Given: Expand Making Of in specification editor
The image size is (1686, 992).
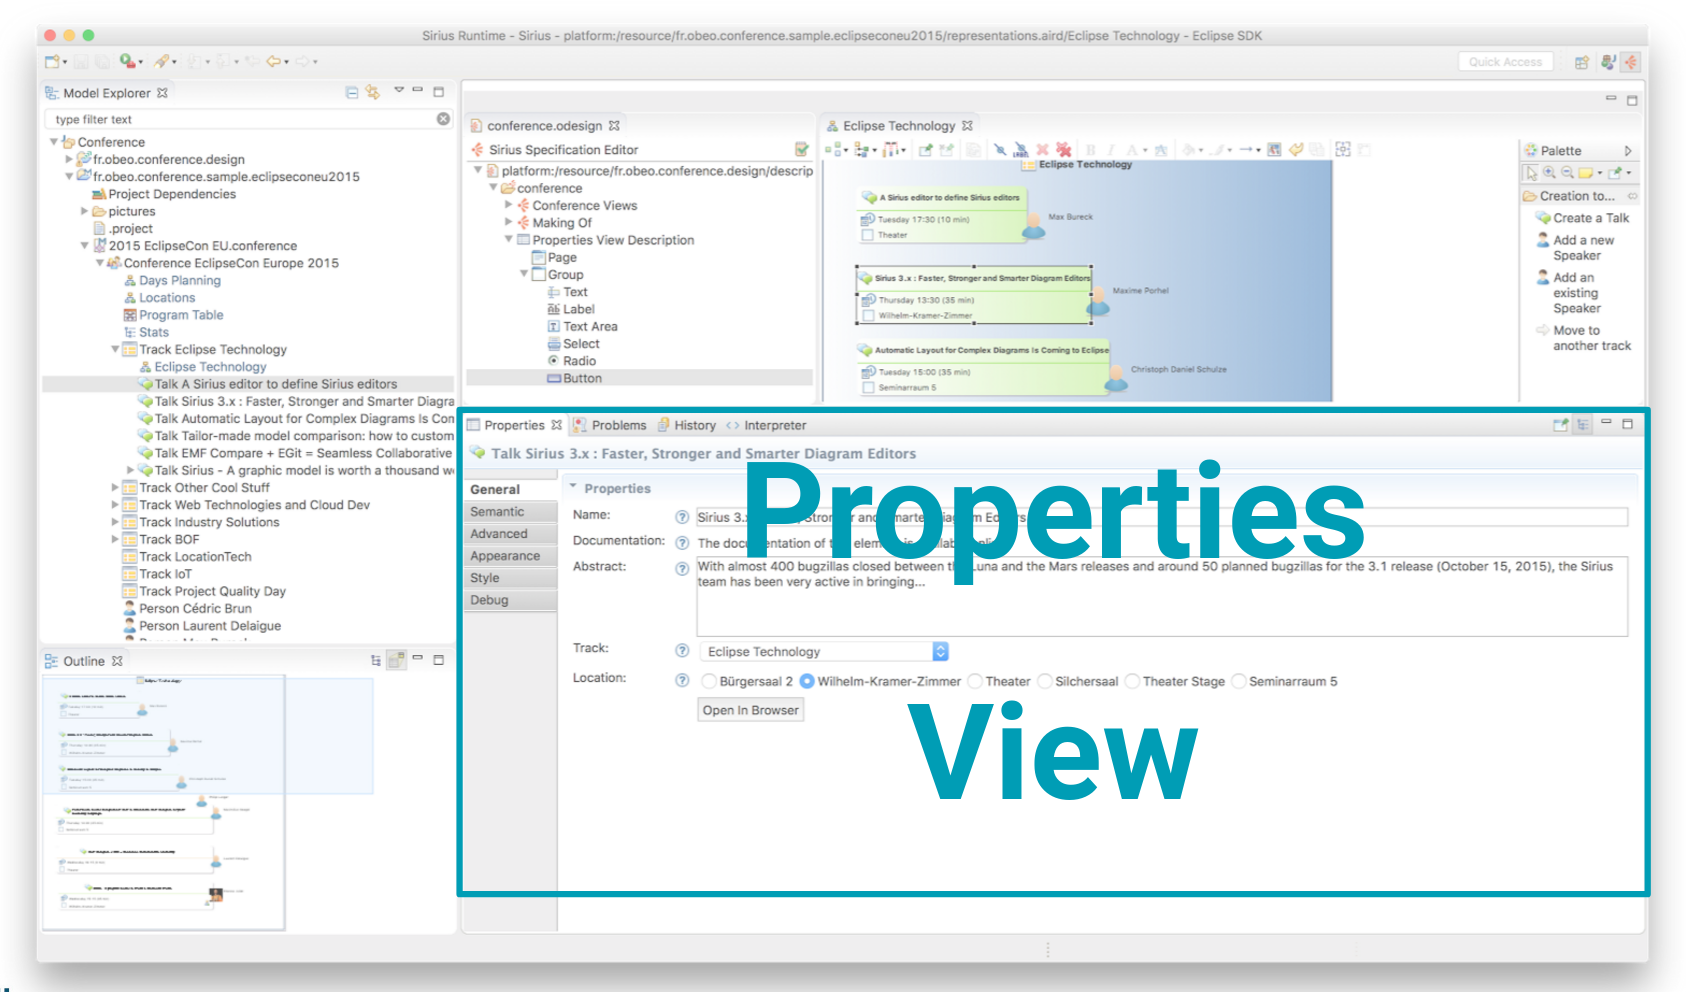Looking at the screenshot, I should 508,222.
